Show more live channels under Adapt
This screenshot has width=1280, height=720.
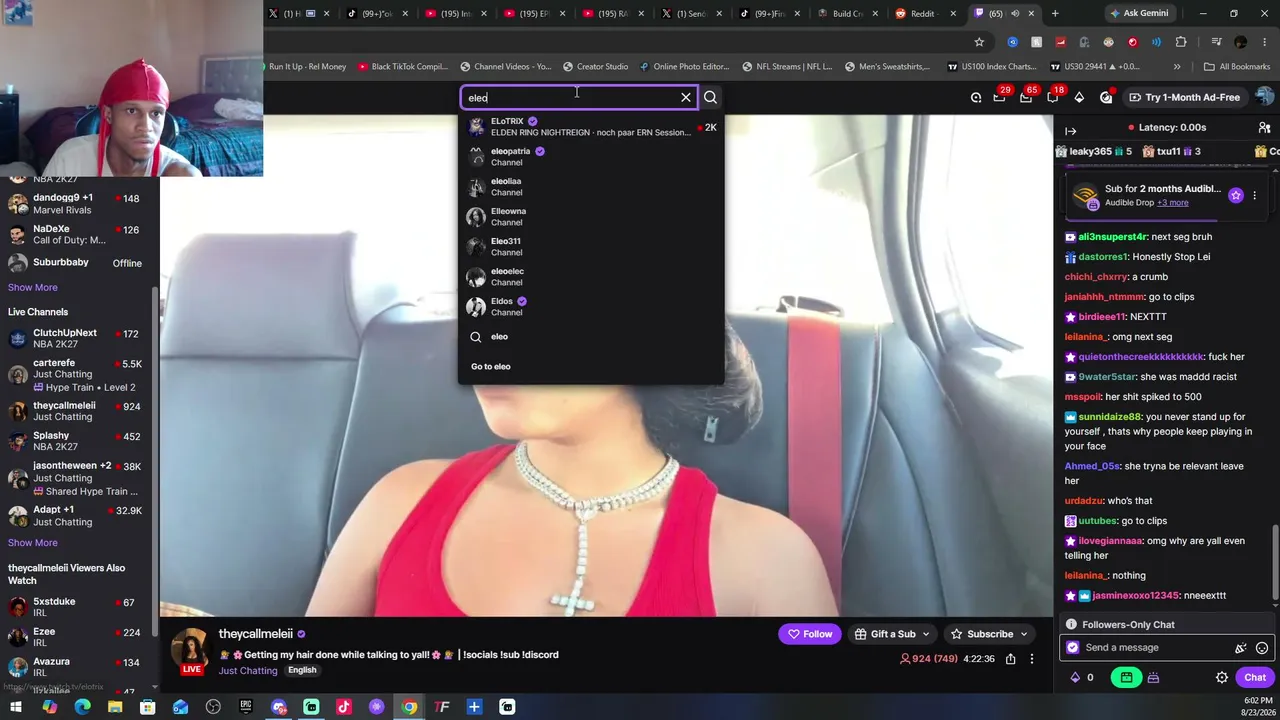click(x=33, y=542)
